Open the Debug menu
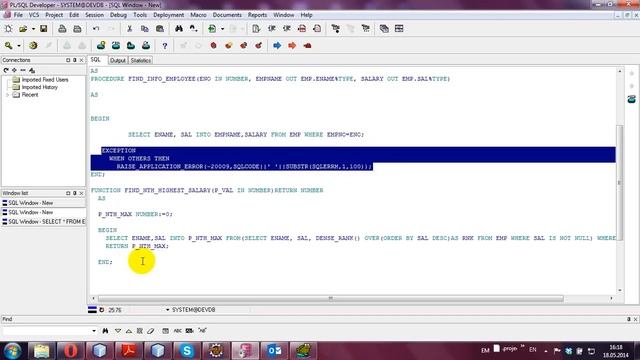Screen dimensions: 640x360 tap(118, 15)
